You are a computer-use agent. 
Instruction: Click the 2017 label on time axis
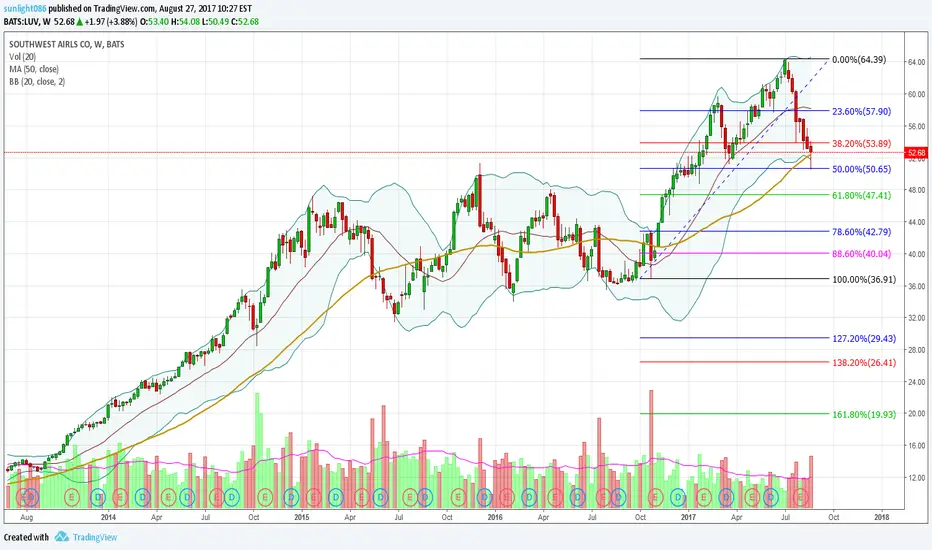[688, 517]
